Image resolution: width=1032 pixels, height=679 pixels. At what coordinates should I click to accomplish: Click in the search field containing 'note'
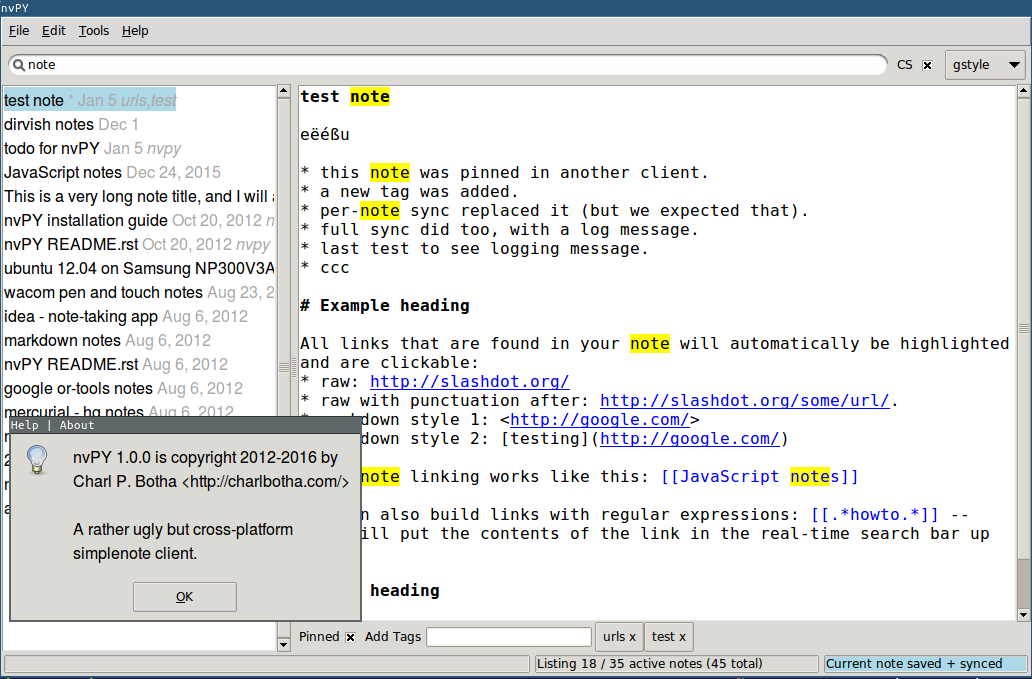pyautogui.click(x=448, y=64)
